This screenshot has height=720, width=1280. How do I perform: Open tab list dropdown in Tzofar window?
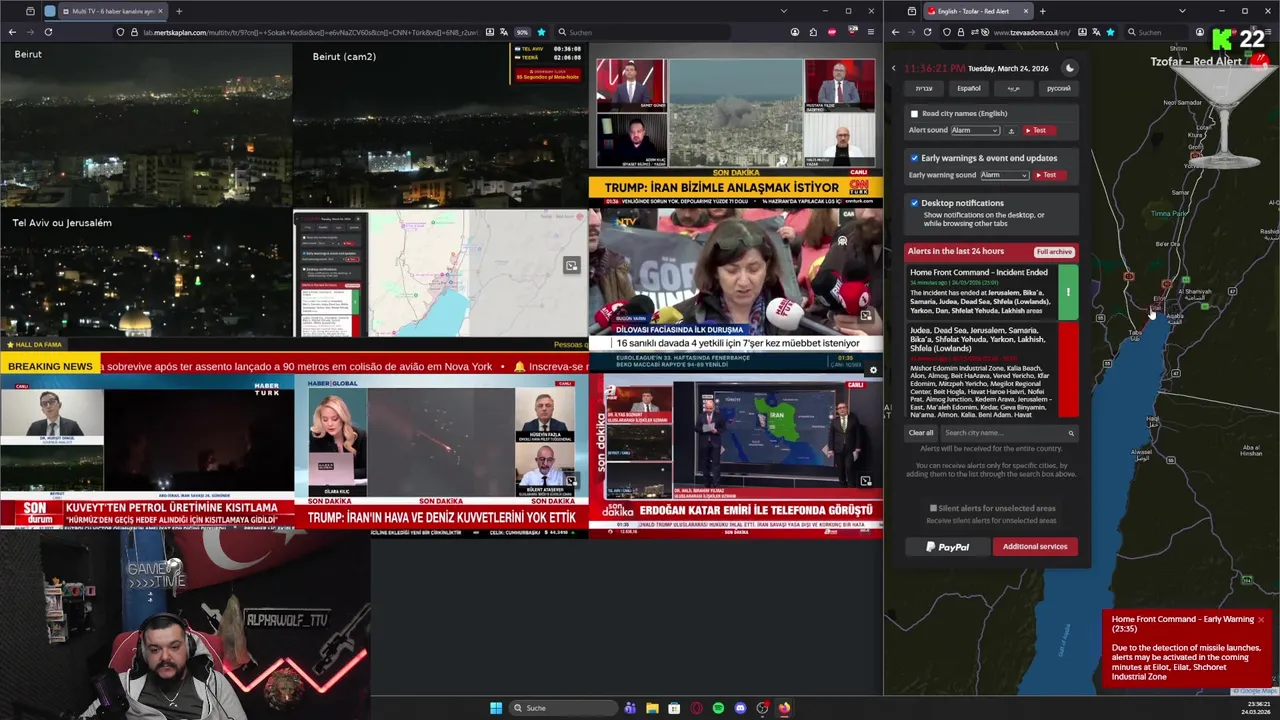1182,11
